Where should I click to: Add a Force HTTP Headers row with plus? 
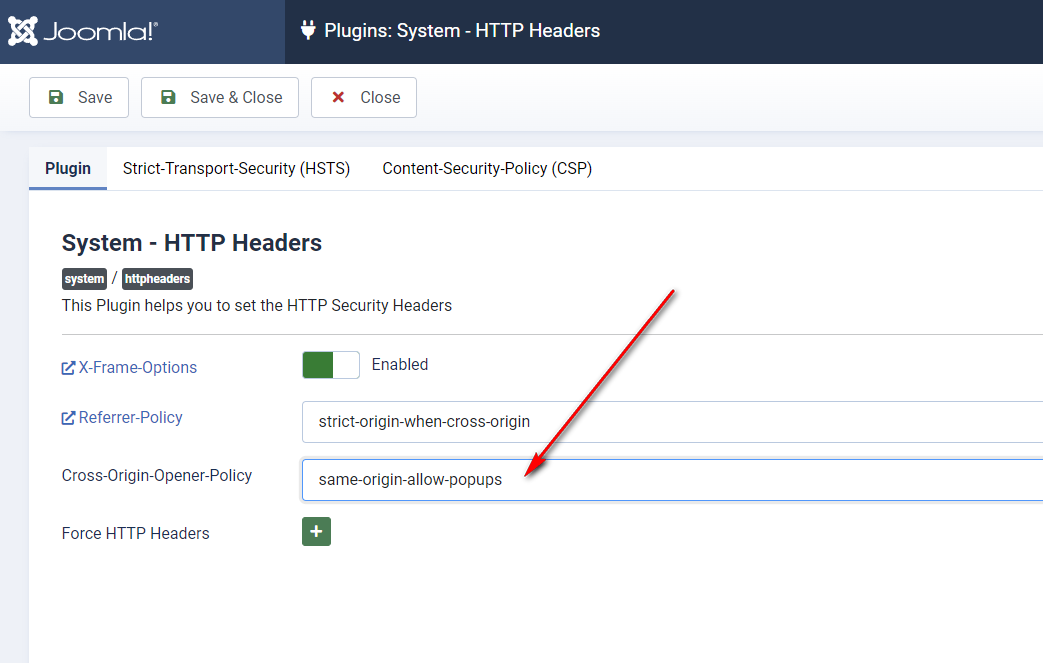316,532
